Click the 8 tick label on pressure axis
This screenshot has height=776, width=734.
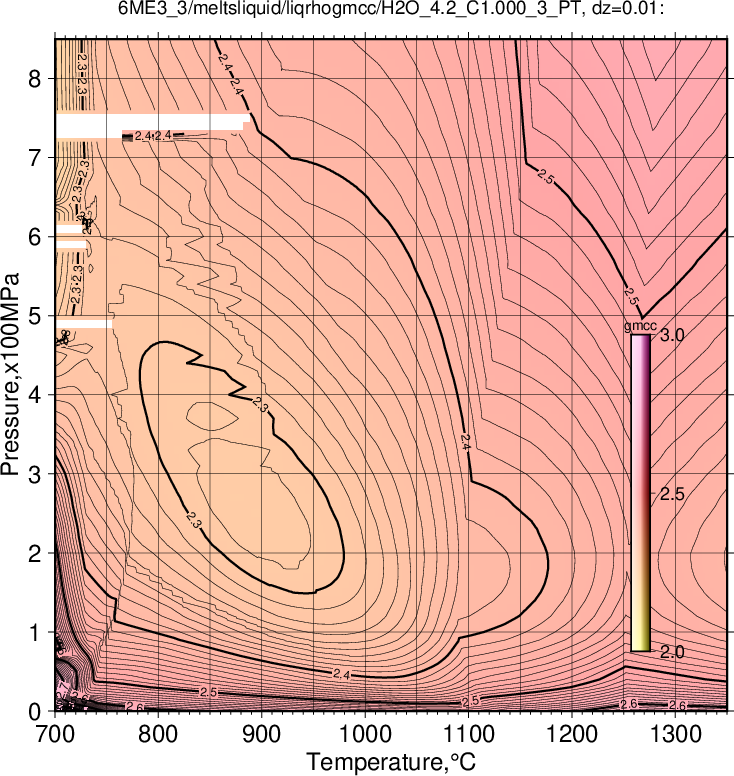[35, 79]
